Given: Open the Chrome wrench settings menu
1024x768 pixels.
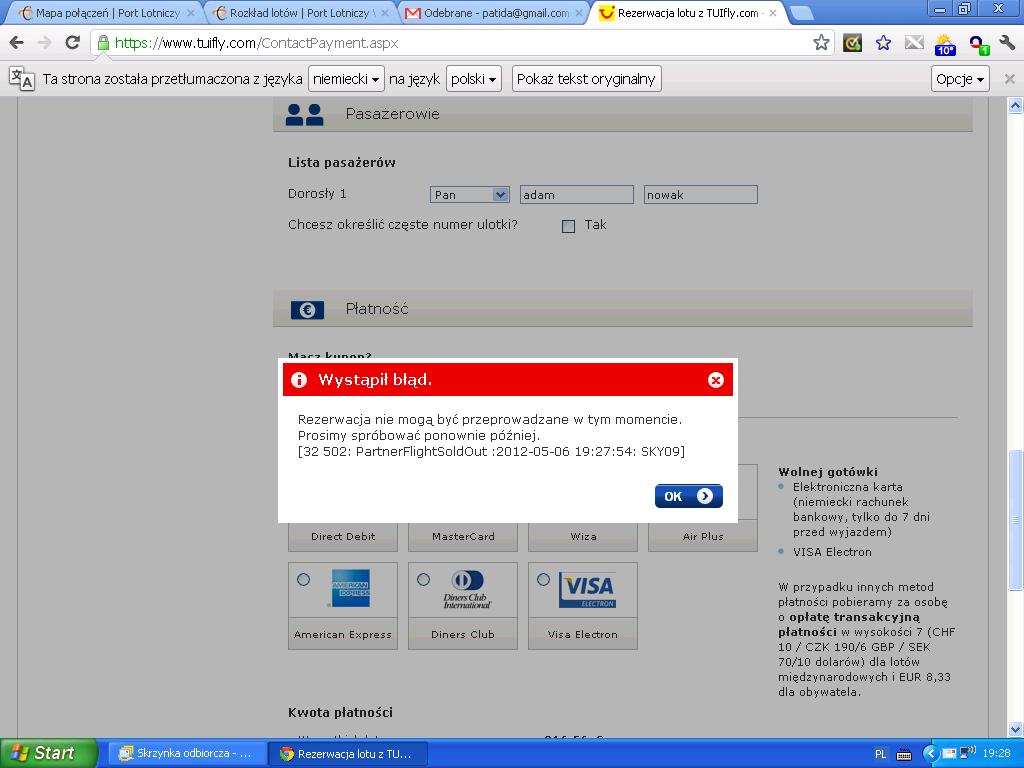Looking at the screenshot, I should (x=1007, y=43).
